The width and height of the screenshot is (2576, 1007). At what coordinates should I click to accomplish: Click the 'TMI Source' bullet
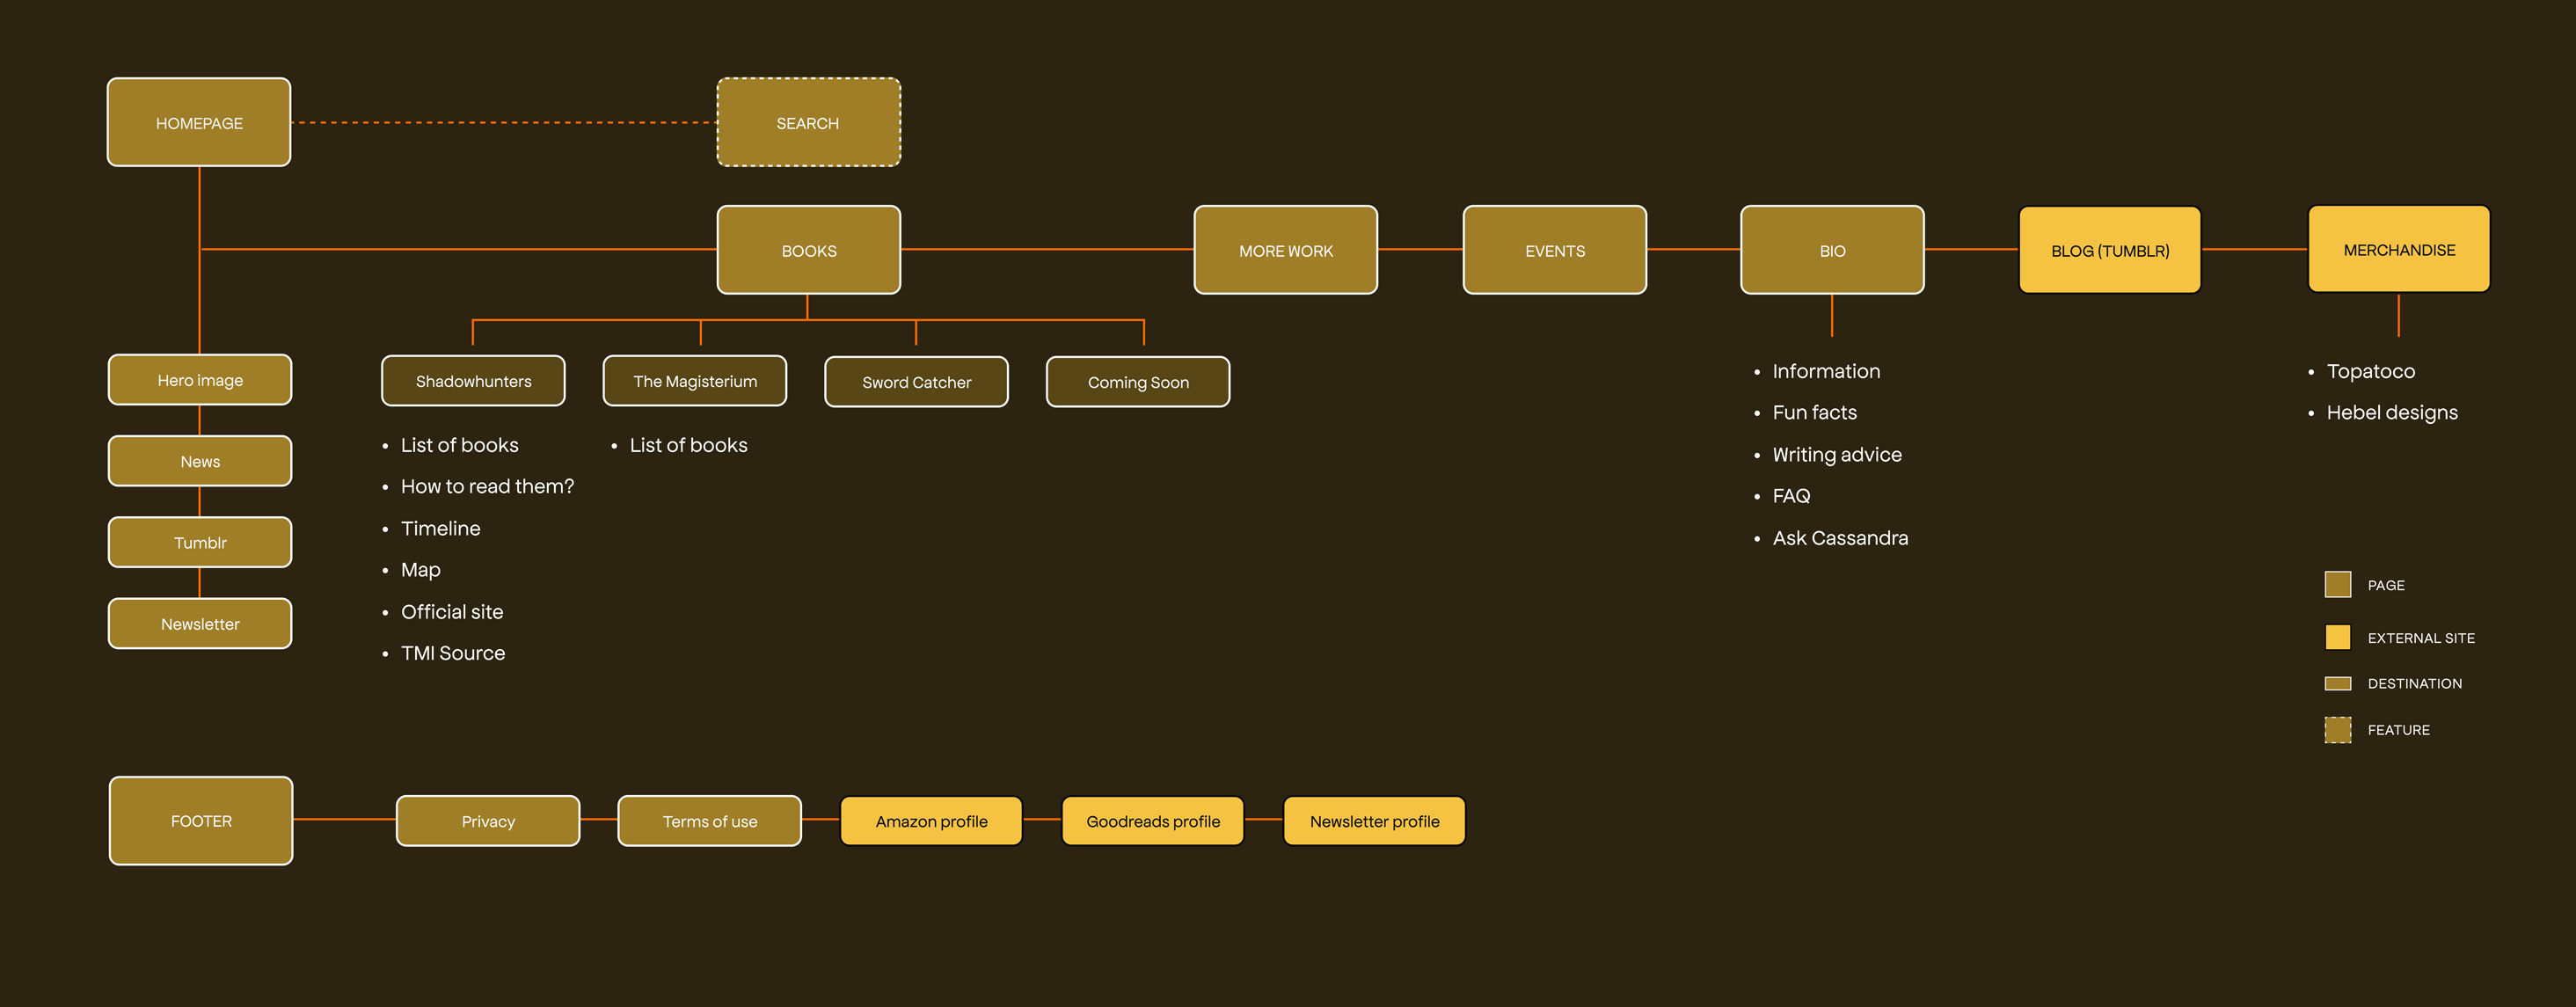point(453,653)
